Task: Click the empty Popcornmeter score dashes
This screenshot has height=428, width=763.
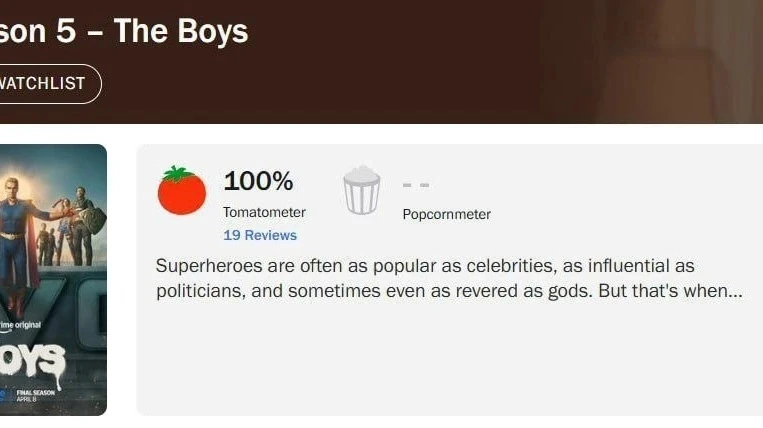Action: click(x=416, y=185)
